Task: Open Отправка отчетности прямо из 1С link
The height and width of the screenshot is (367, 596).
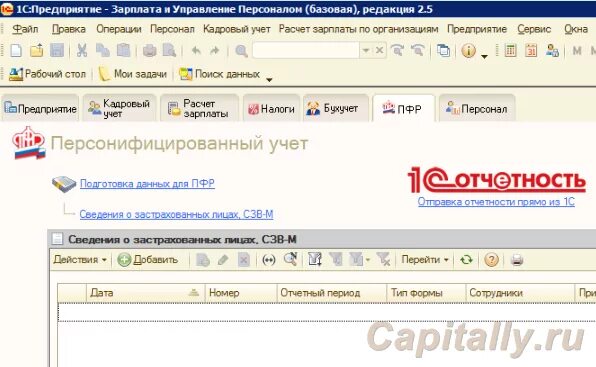Action: [x=496, y=202]
